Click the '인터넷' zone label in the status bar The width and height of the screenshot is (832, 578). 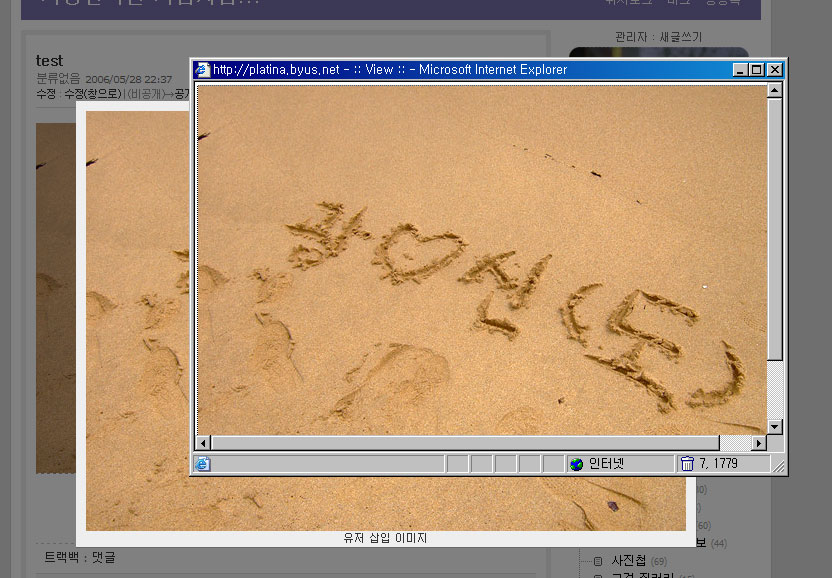606,464
